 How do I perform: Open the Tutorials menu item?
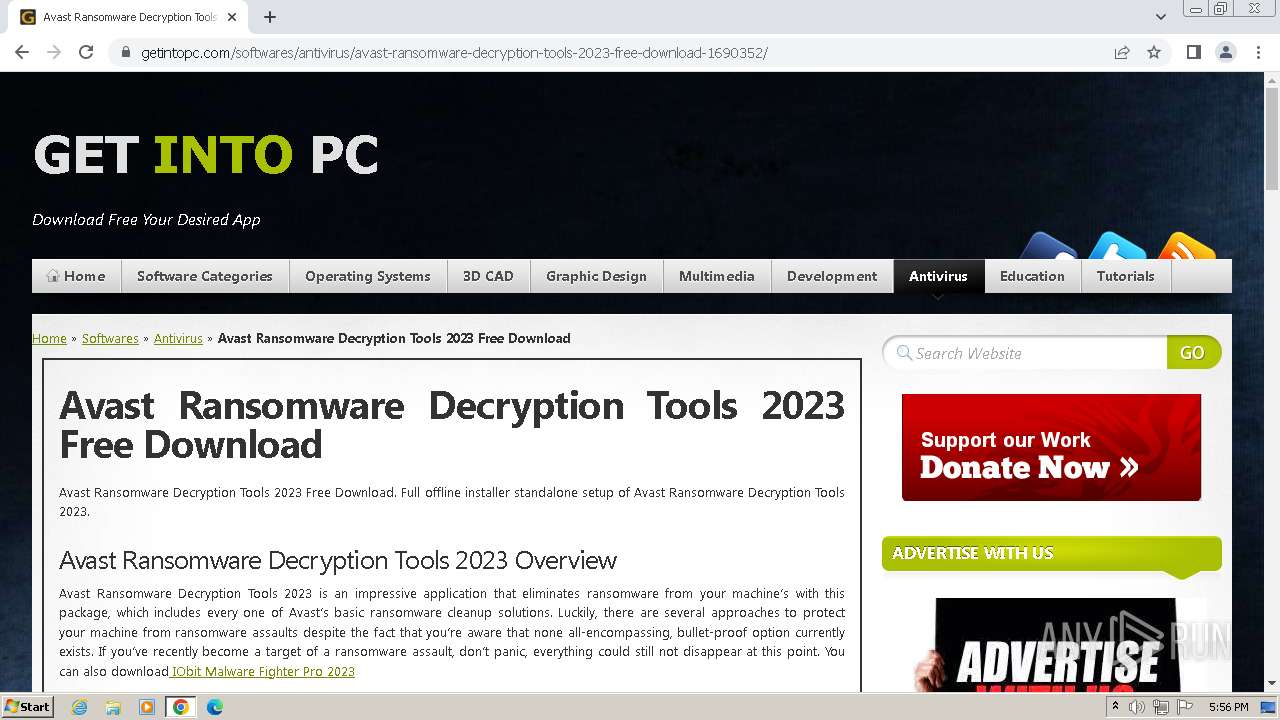click(x=1125, y=276)
